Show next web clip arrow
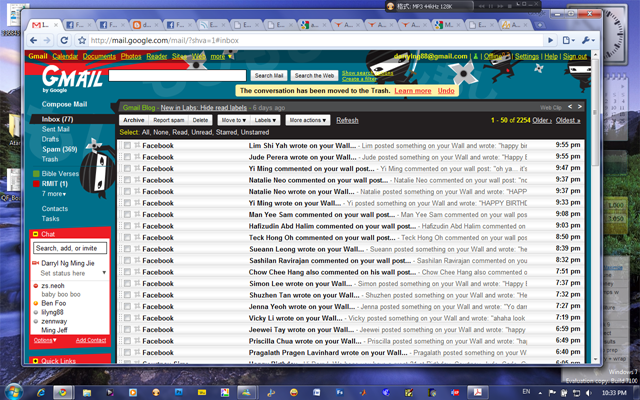The image size is (640, 400). tap(580, 107)
